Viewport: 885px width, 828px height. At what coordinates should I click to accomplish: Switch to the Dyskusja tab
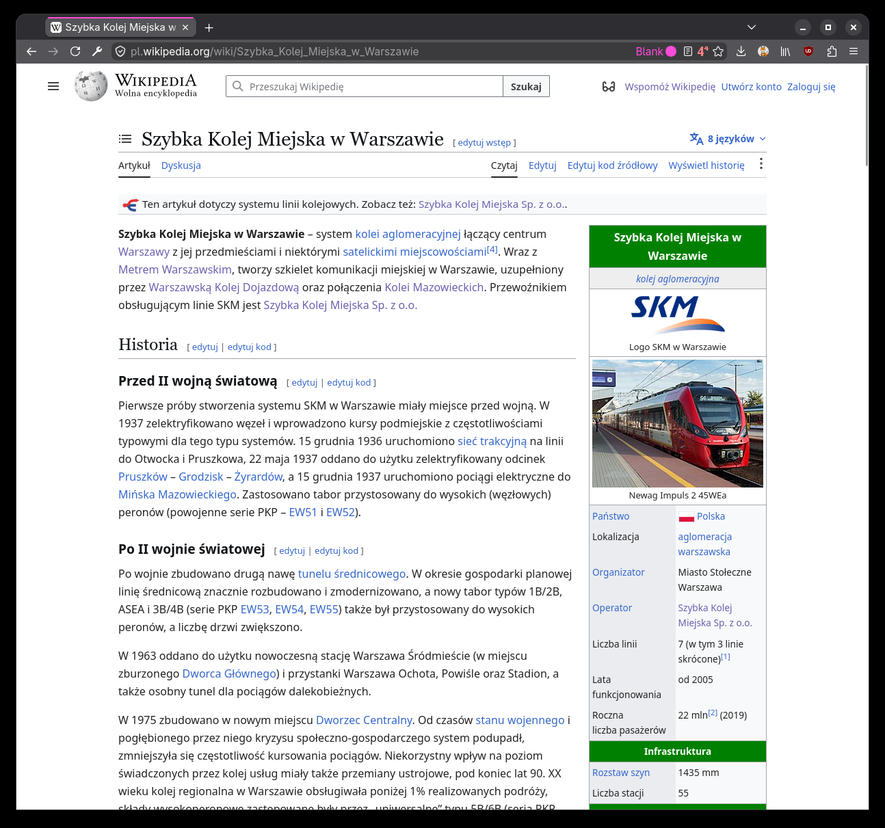181,165
